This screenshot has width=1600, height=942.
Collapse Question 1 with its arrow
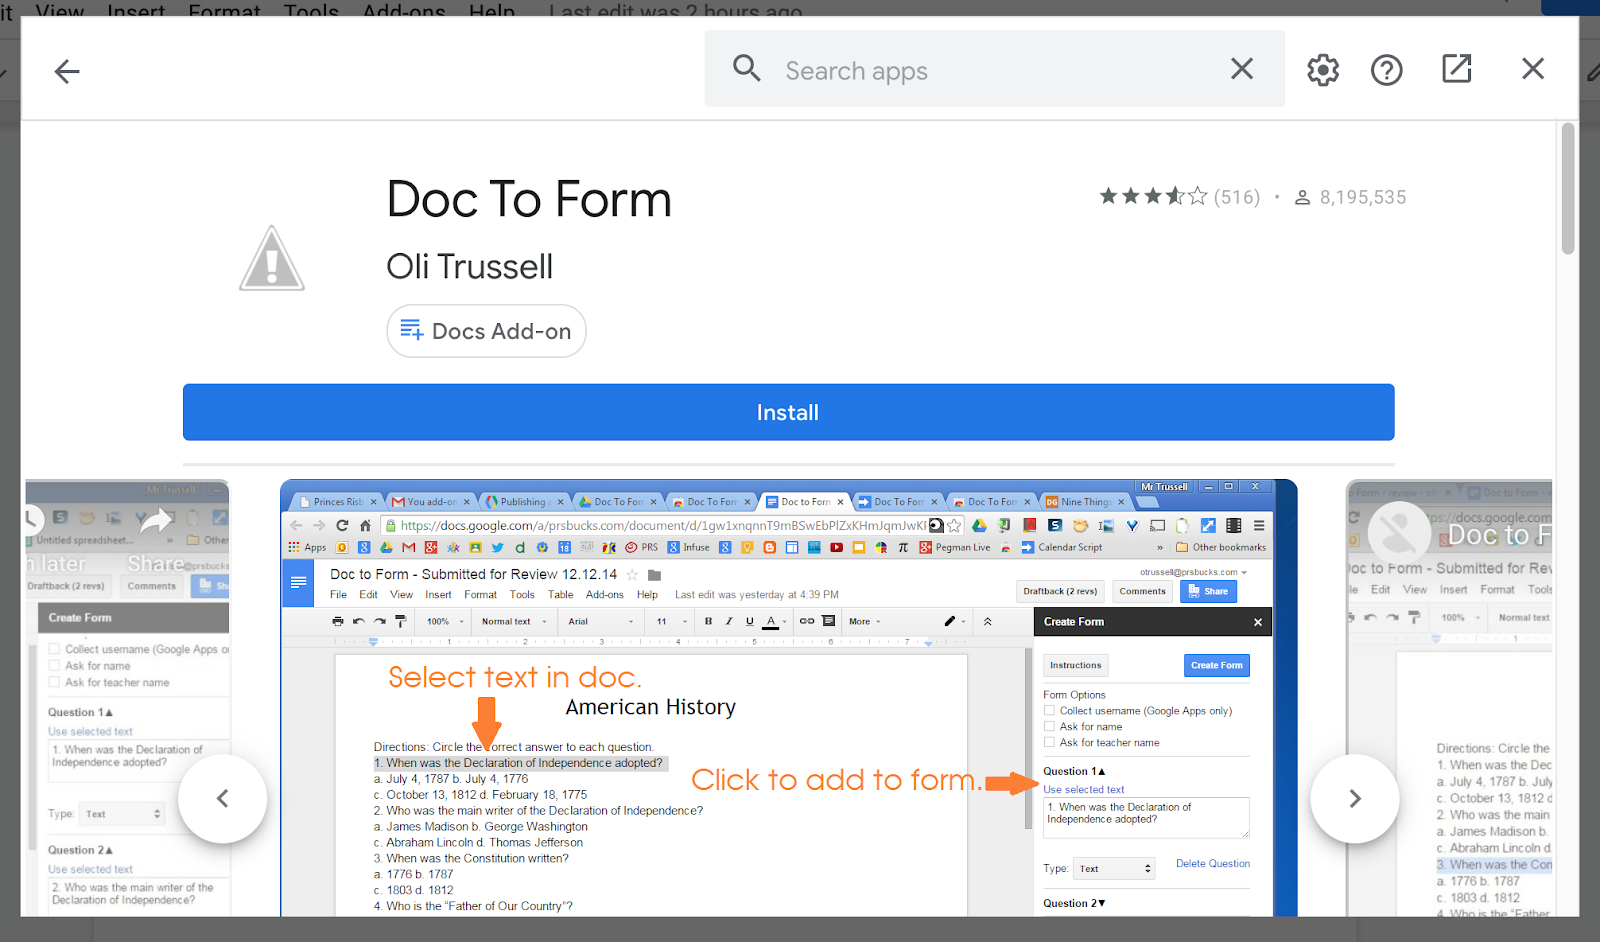pos(1102,771)
